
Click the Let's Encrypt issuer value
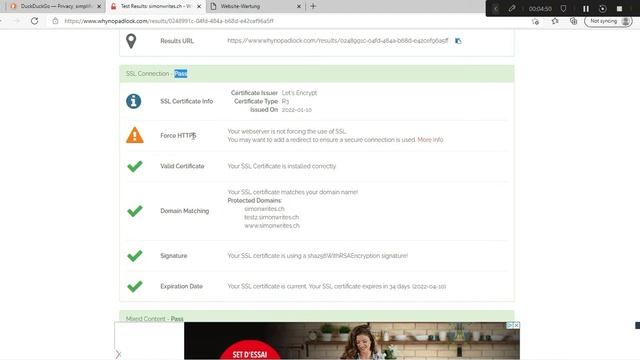pos(299,93)
